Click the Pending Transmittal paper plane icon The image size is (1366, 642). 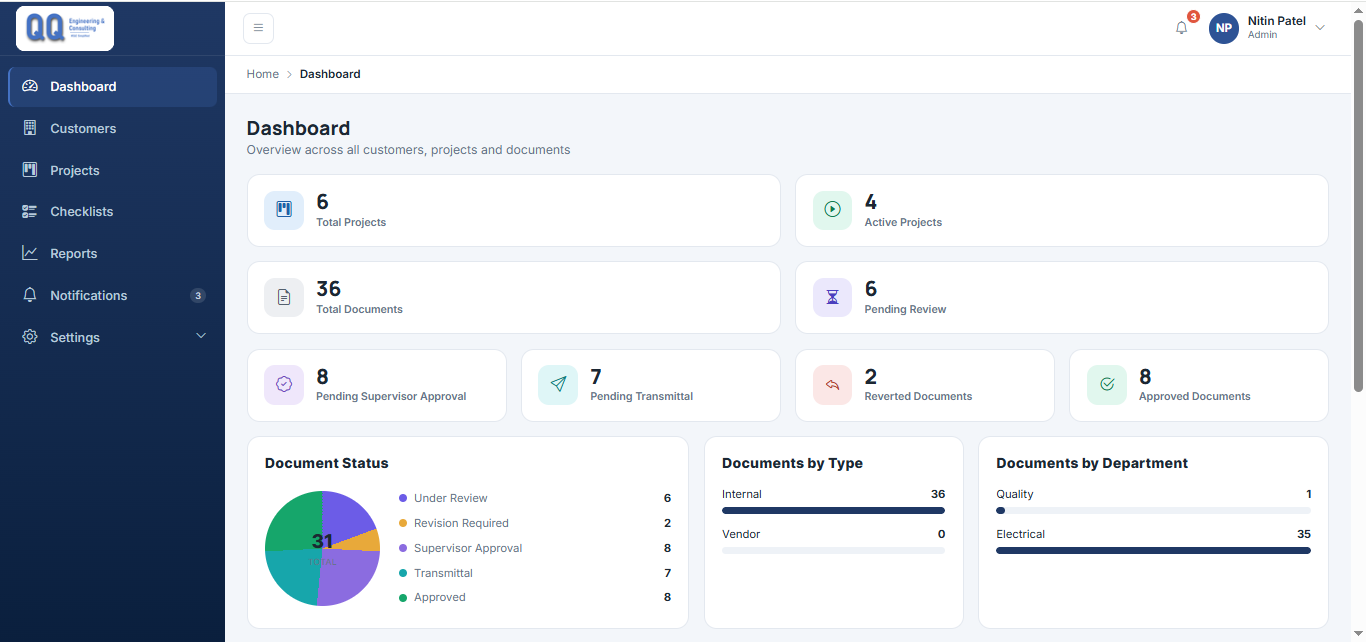558,385
